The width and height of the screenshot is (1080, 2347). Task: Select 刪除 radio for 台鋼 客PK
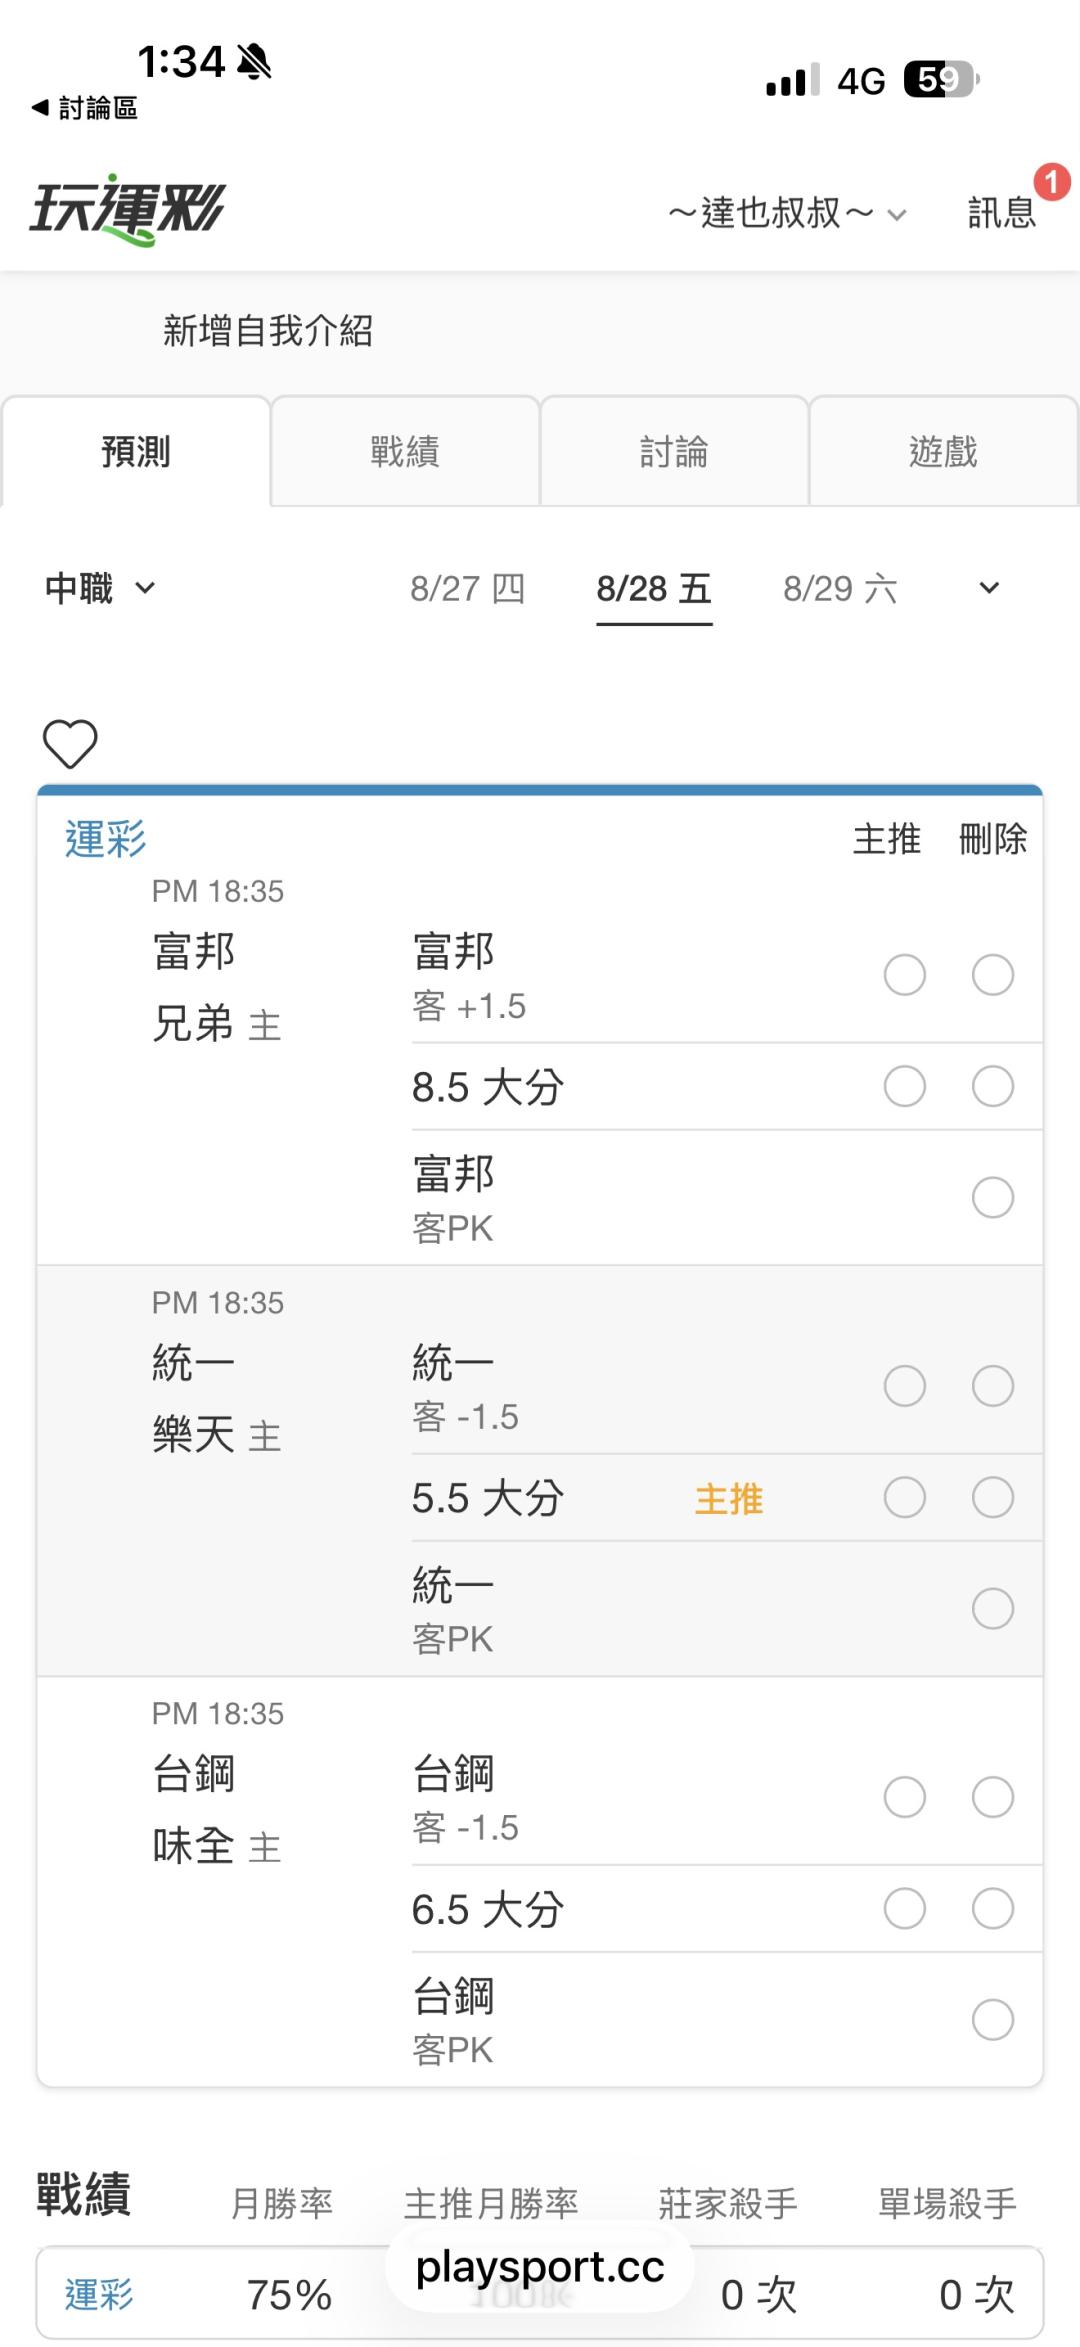coord(993,2020)
